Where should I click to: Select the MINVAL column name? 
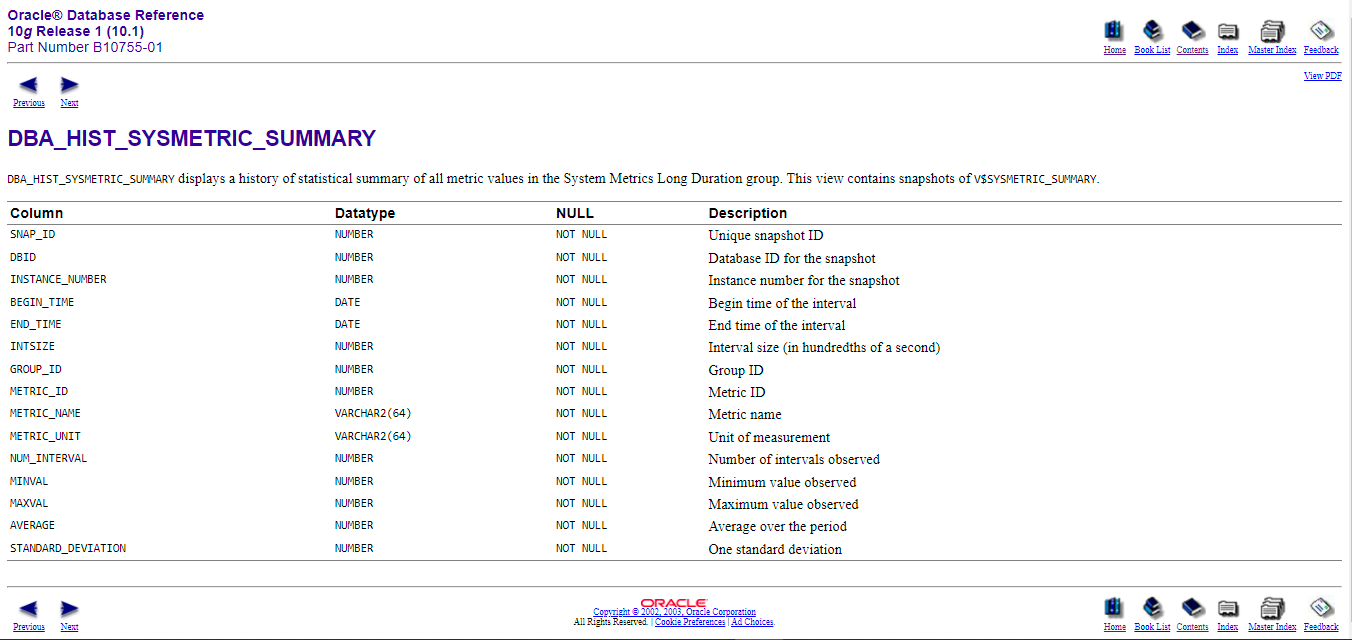click(x=29, y=481)
